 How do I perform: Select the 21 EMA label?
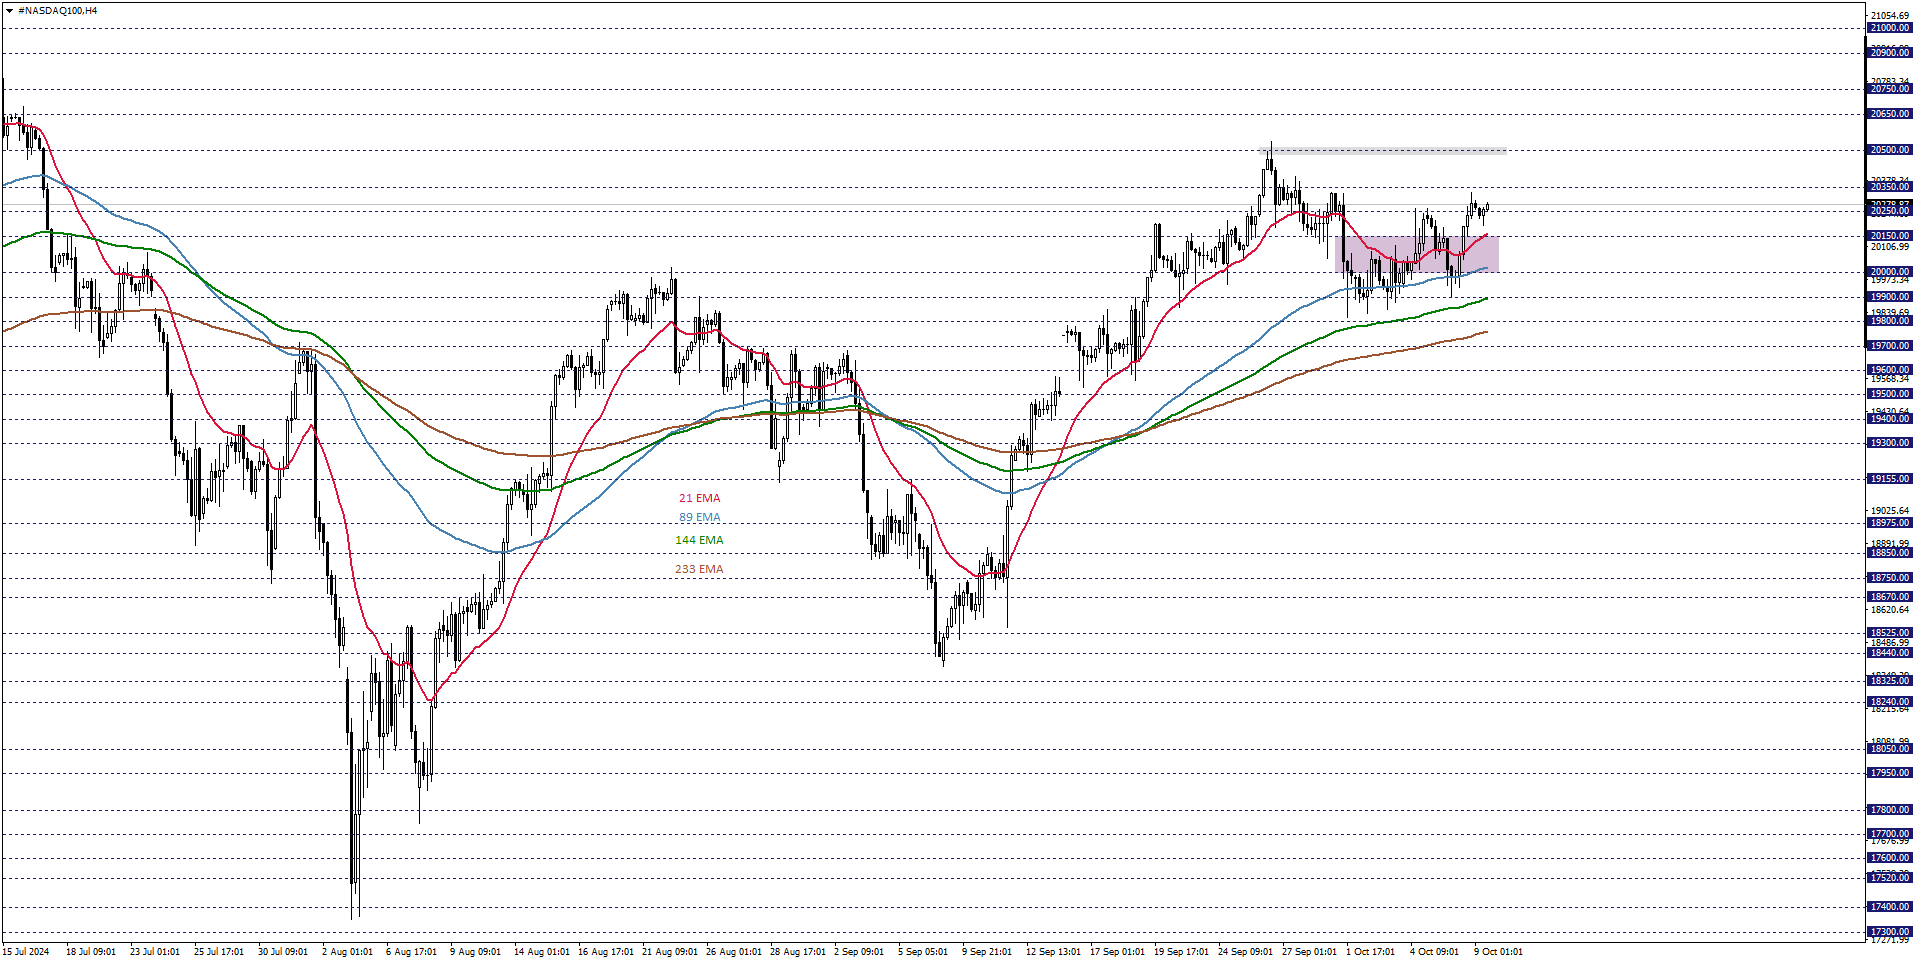tap(699, 498)
